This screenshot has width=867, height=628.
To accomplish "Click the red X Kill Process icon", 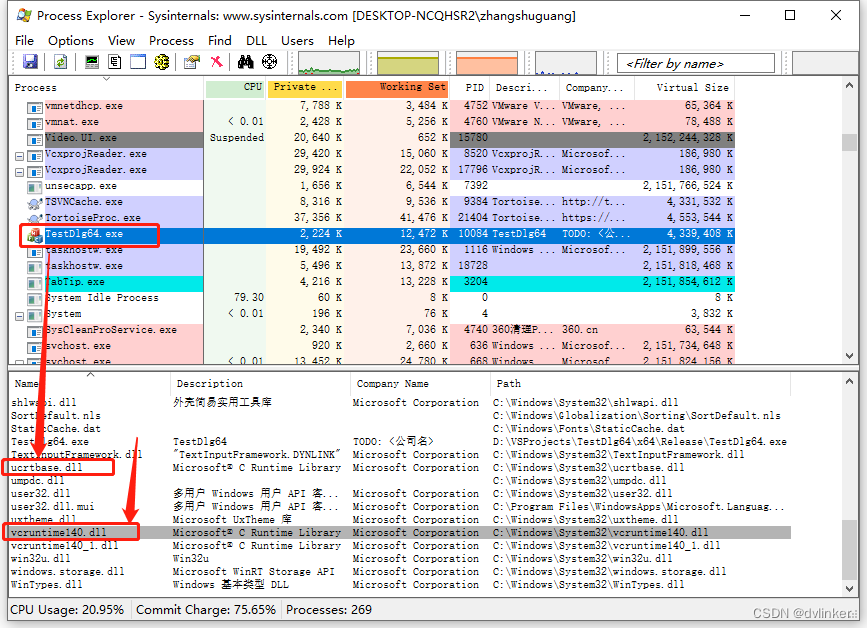I will (x=216, y=62).
